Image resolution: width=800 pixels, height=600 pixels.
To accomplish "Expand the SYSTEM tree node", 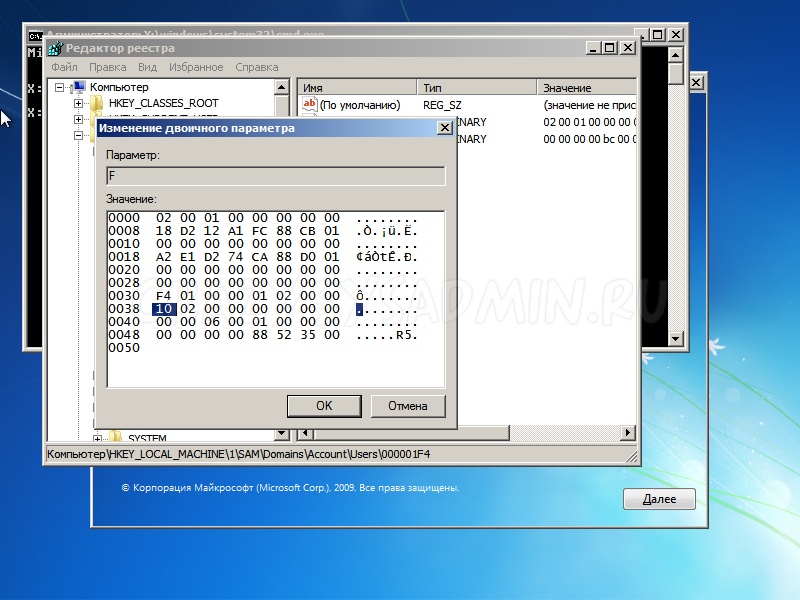I will [98, 438].
